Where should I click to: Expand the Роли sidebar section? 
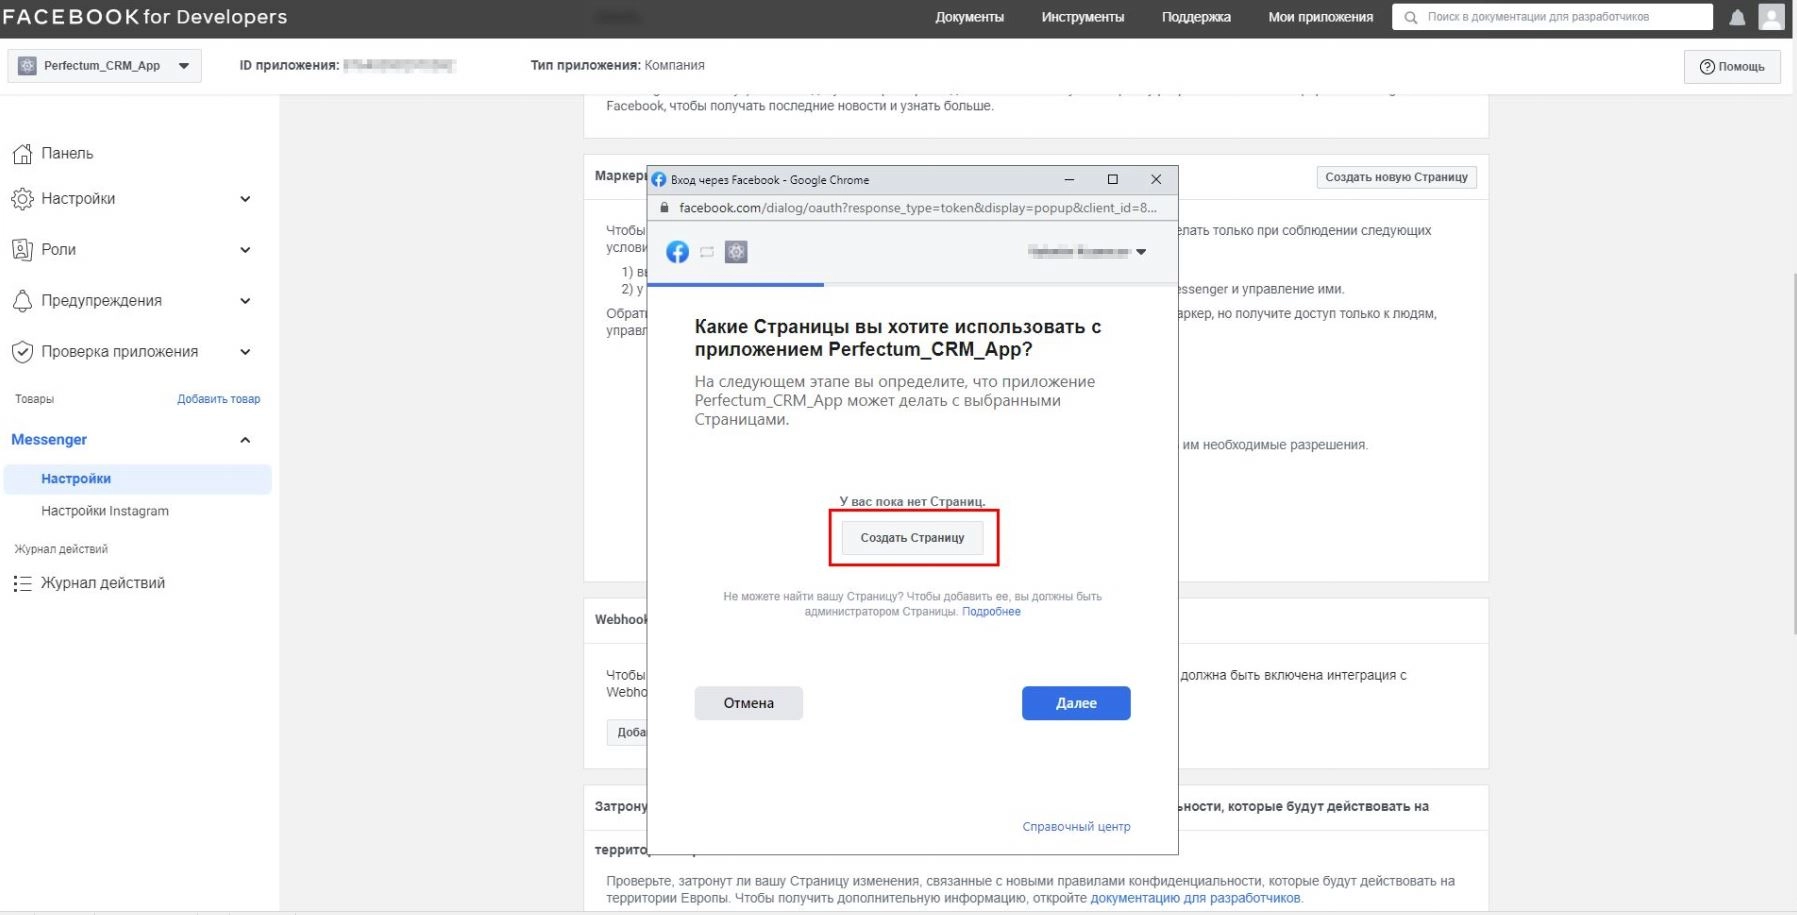[245, 250]
